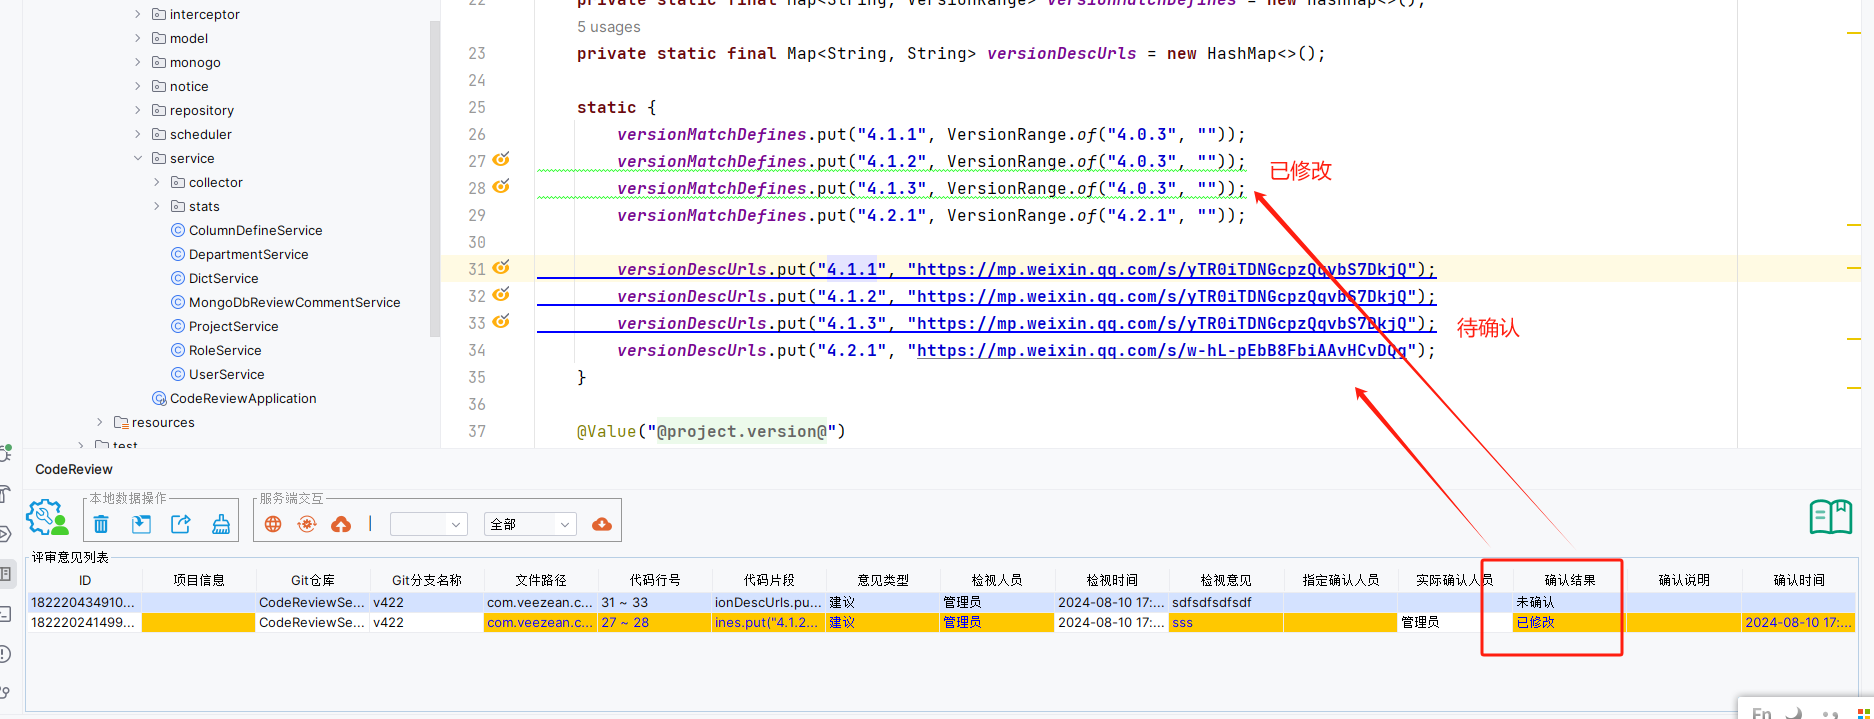Image resolution: width=1874 pixels, height=719 pixels.
Task: Click the review marker on line 27
Action: [x=502, y=159]
